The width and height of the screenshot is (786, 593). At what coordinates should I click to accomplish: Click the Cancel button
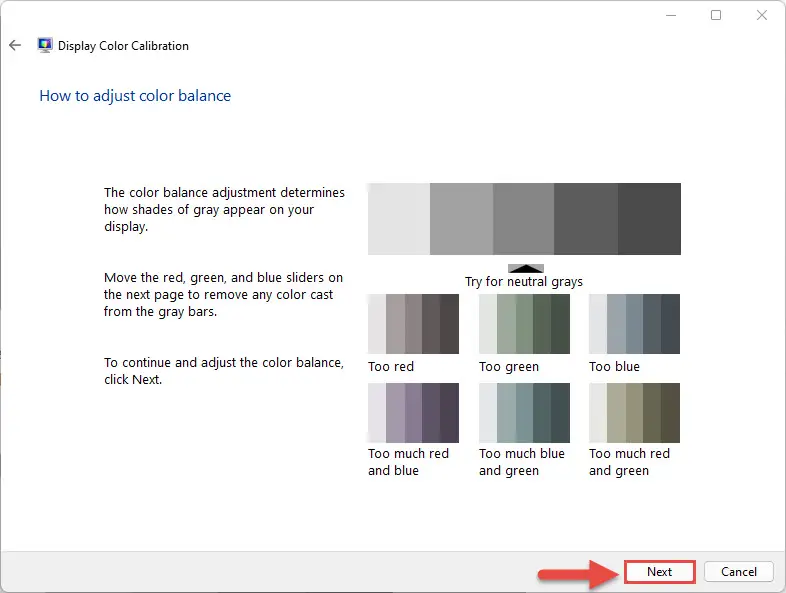[738, 571]
